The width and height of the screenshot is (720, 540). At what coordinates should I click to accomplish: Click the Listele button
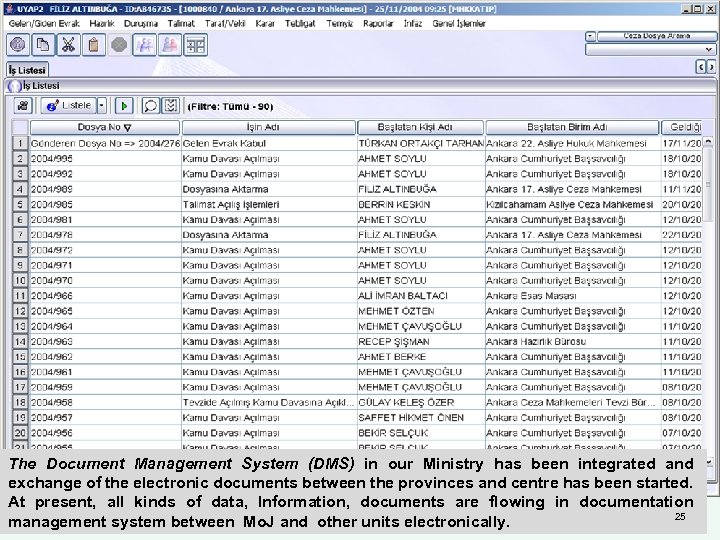pos(69,106)
